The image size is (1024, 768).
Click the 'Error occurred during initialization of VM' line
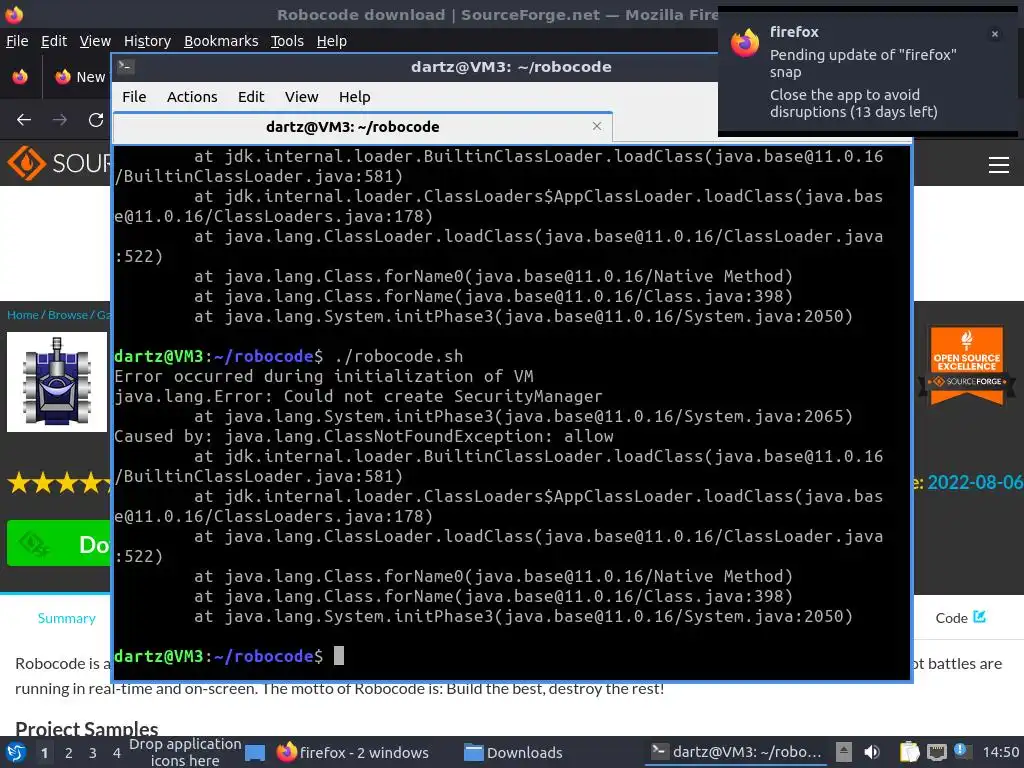point(324,376)
